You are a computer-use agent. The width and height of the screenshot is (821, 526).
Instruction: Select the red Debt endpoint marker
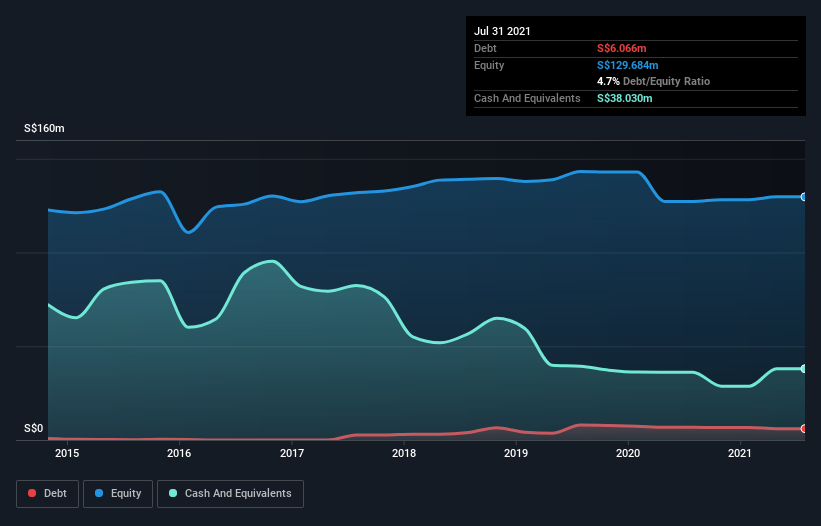pos(804,429)
